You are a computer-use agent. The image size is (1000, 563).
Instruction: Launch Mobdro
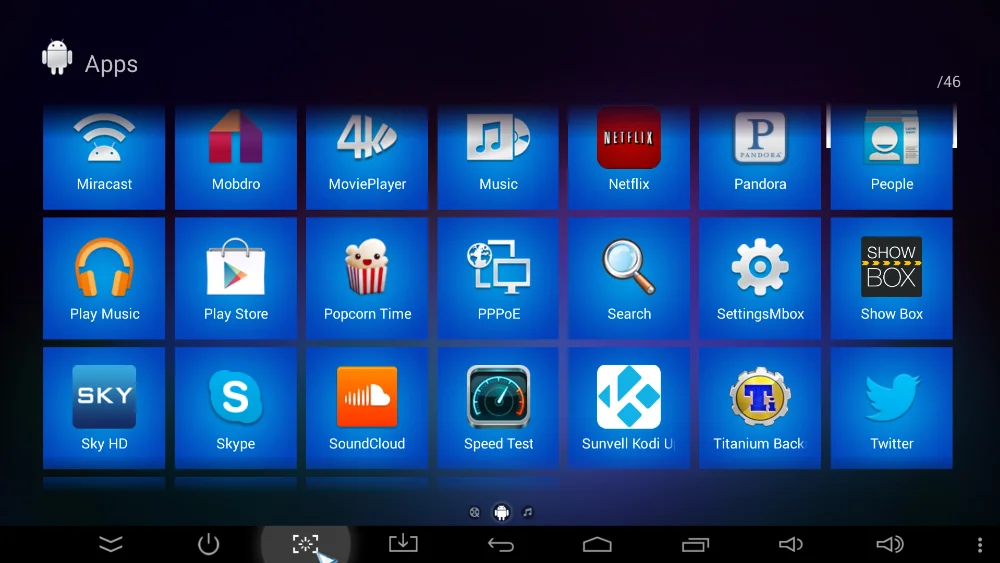(x=235, y=157)
